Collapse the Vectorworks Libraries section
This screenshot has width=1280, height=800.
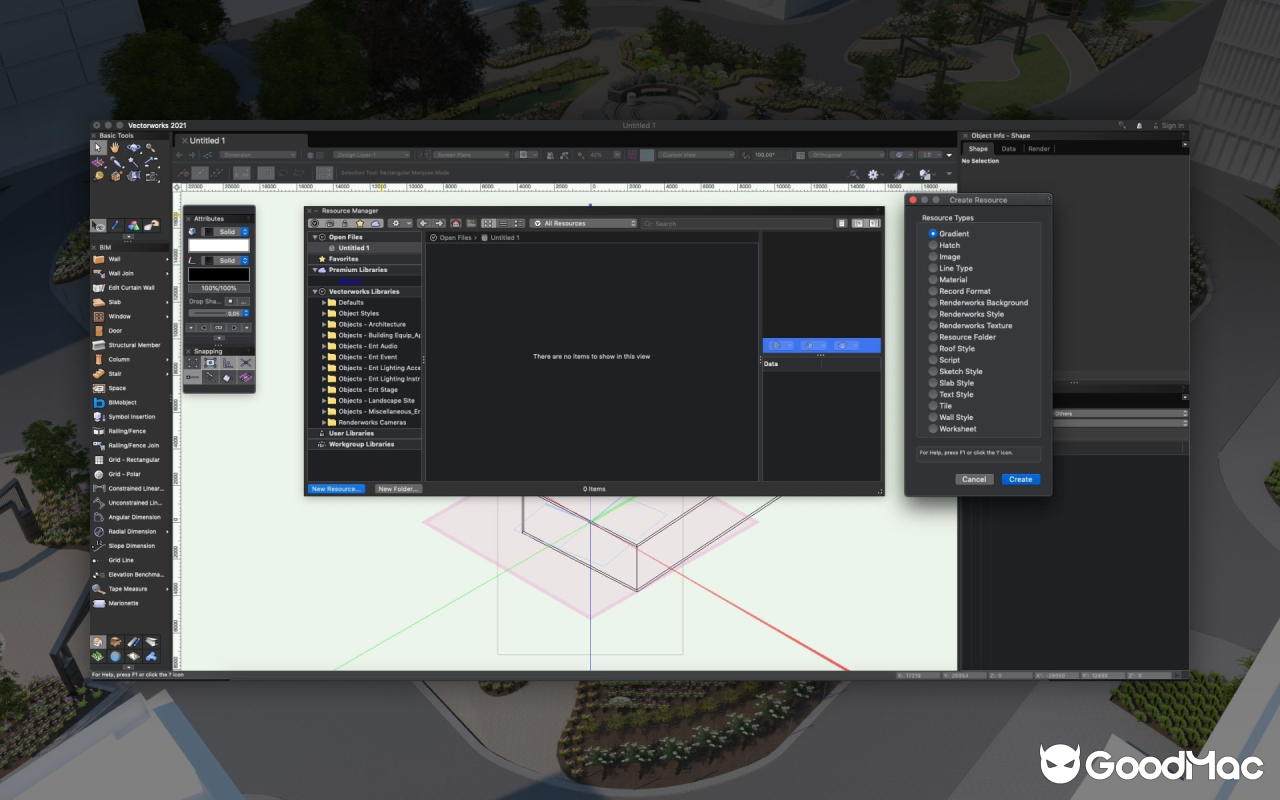(316, 290)
